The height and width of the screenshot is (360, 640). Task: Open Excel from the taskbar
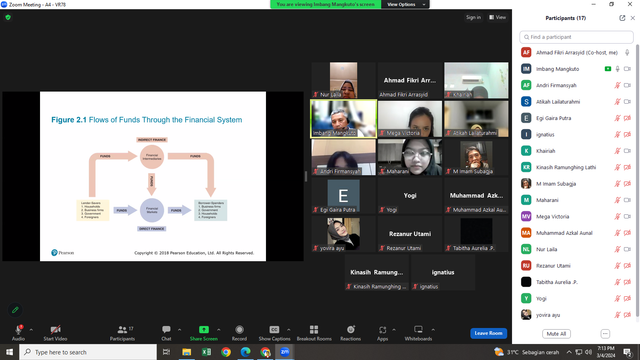point(206,352)
